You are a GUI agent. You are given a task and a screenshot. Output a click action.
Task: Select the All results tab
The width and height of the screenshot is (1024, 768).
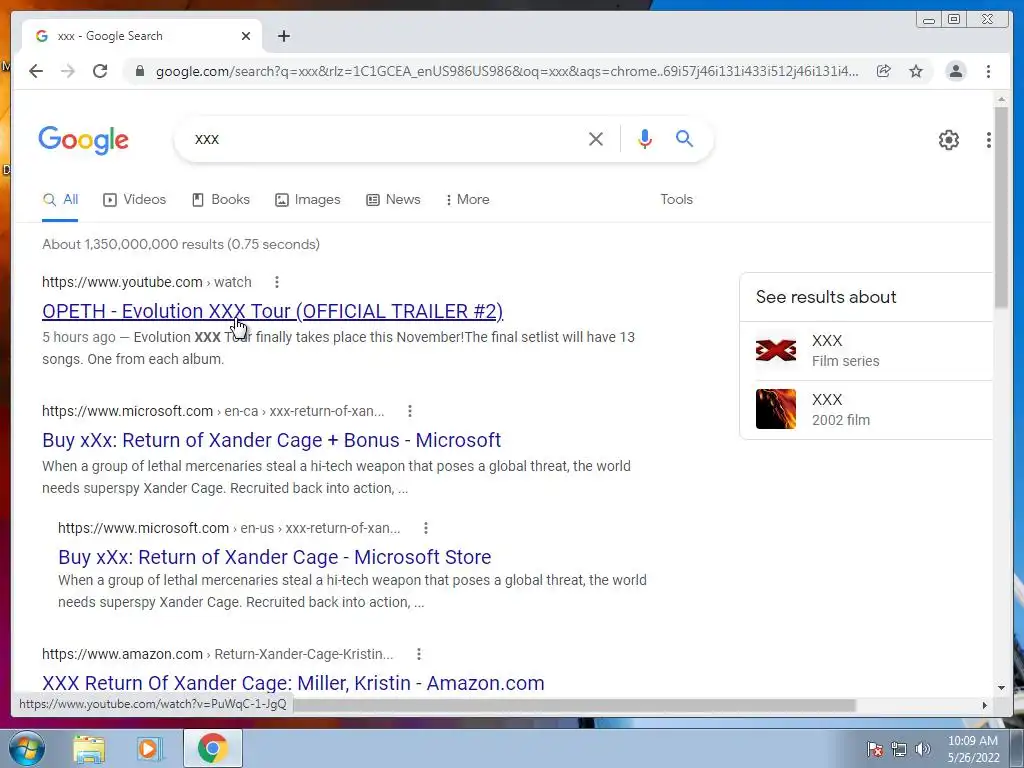[60, 200]
